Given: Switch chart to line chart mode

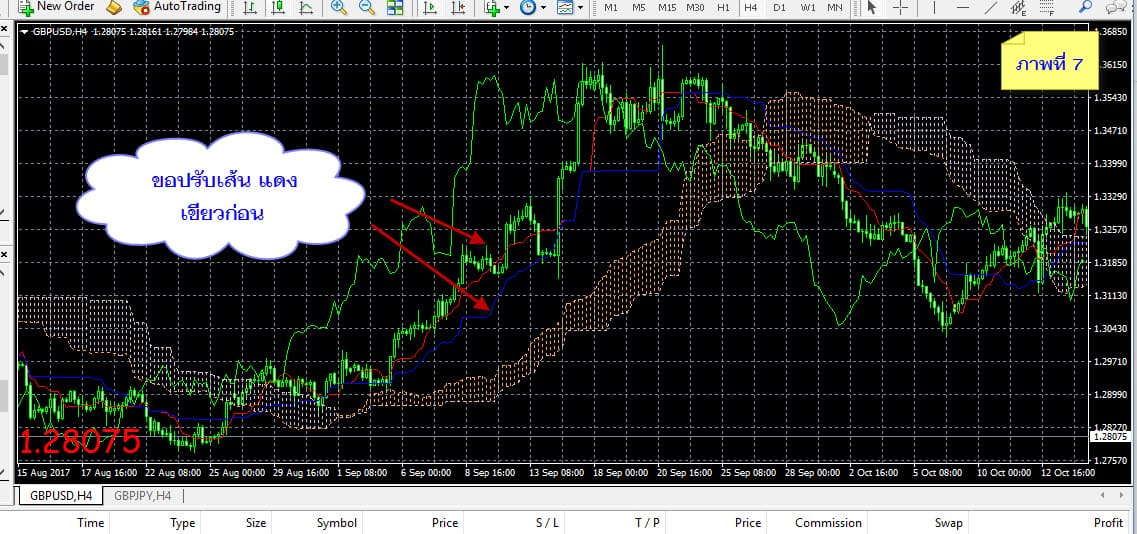Looking at the screenshot, I should click(x=306, y=7).
